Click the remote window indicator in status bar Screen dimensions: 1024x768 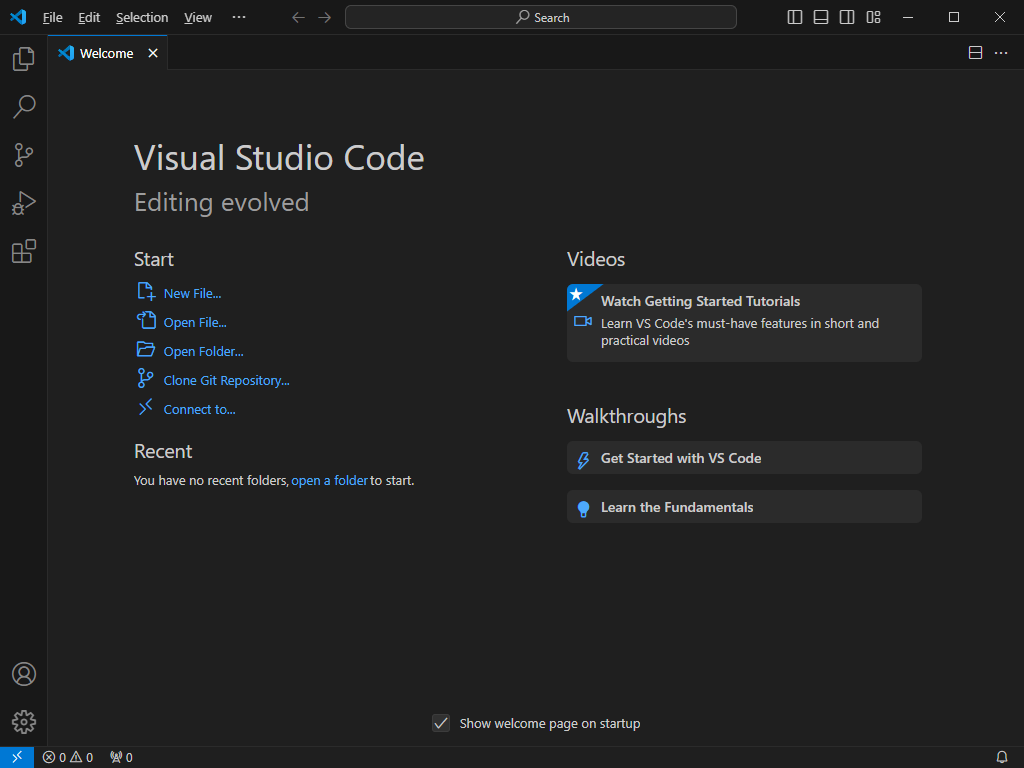[x=17, y=757]
